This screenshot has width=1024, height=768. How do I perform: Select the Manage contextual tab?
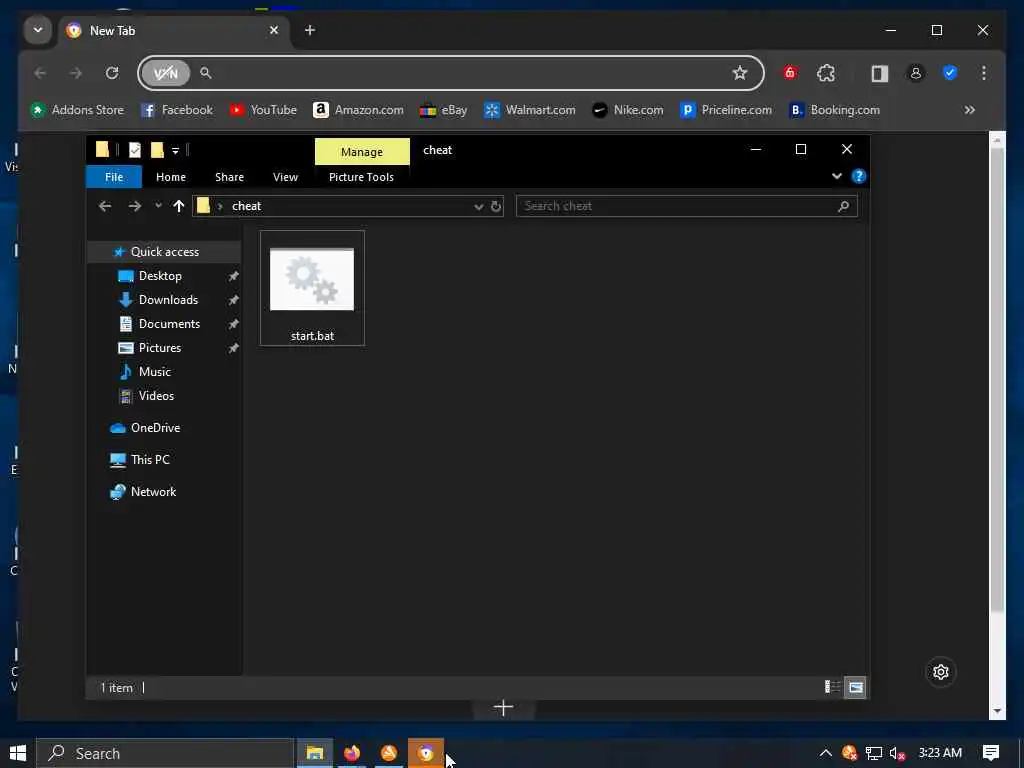tap(362, 152)
